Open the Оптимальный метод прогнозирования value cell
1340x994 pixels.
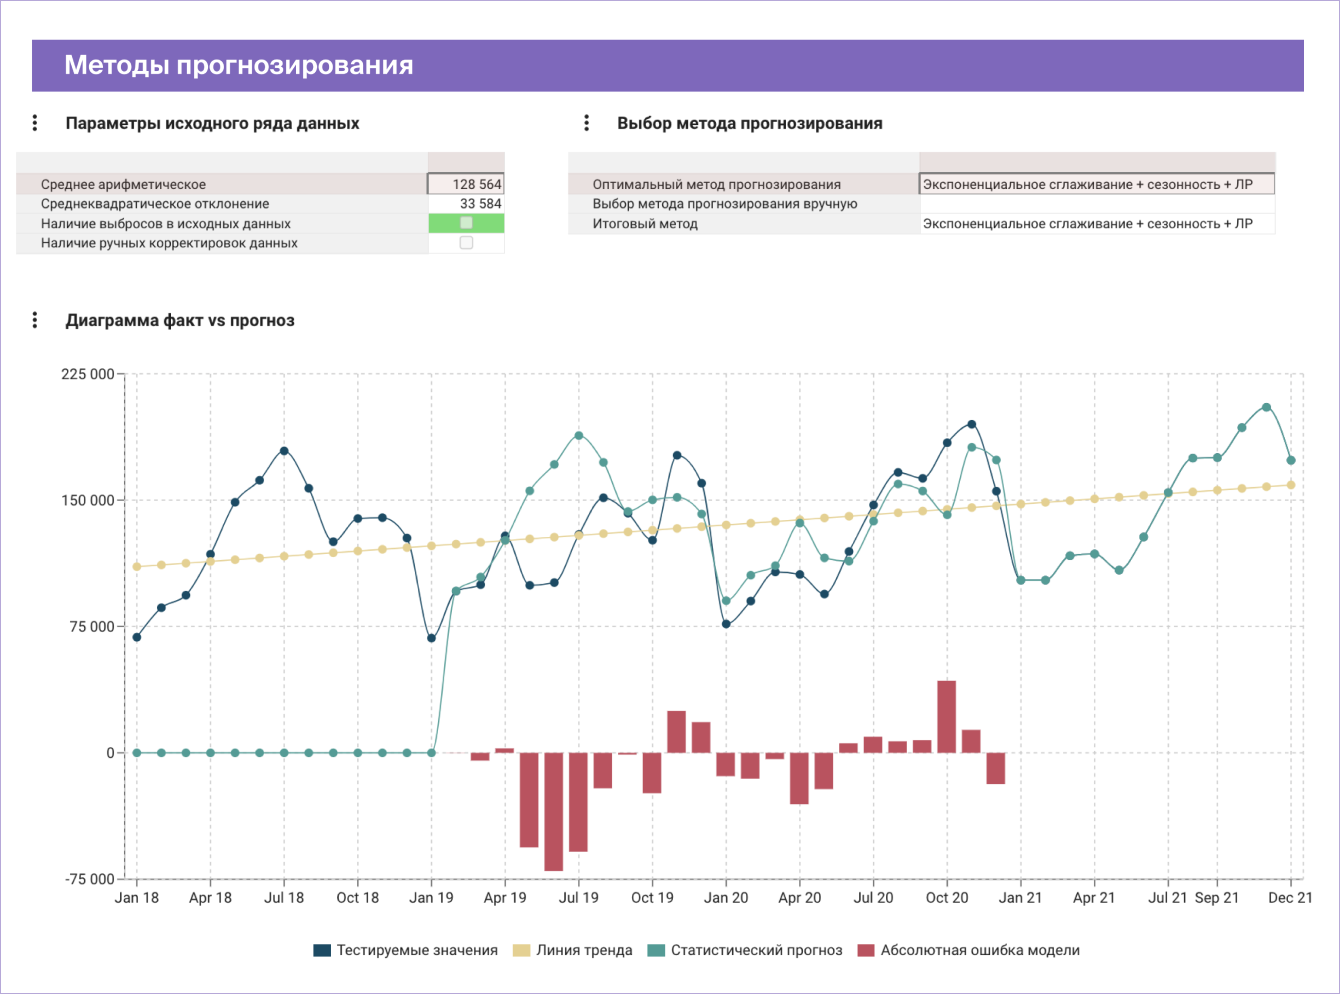click(x=1097, y=184)
